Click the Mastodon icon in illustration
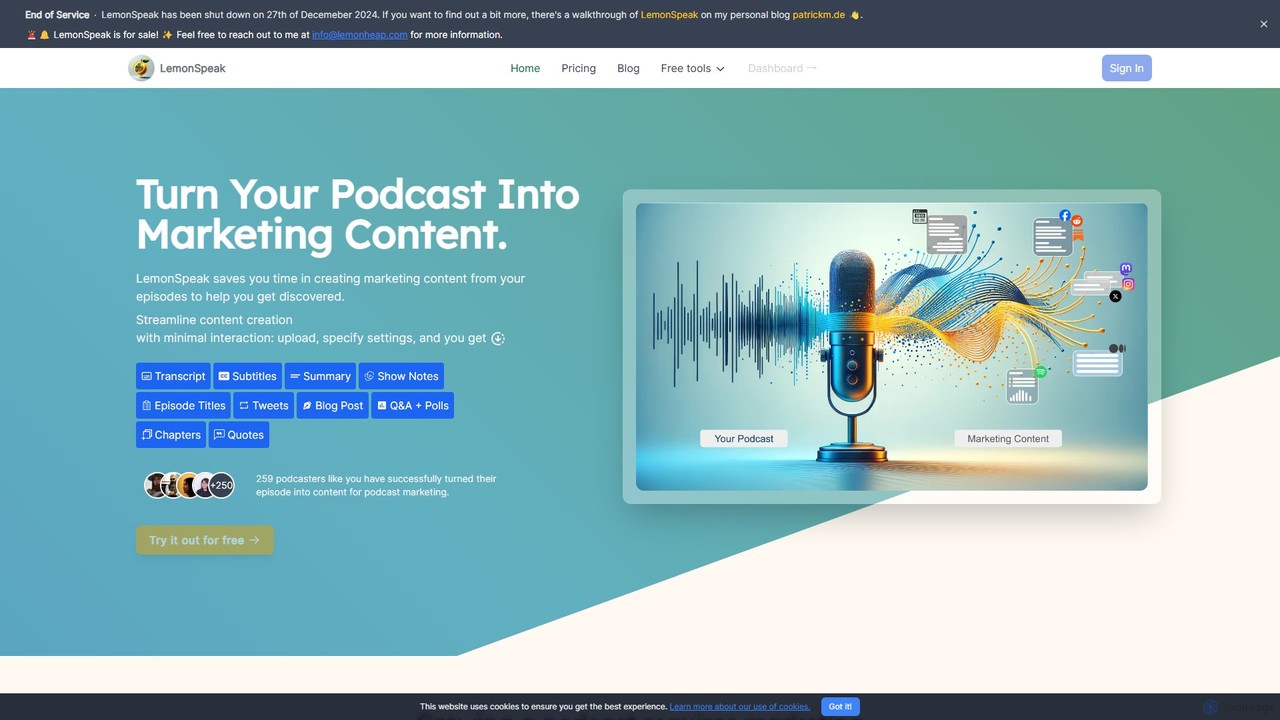1280x720 pixels. point(1127,269)
